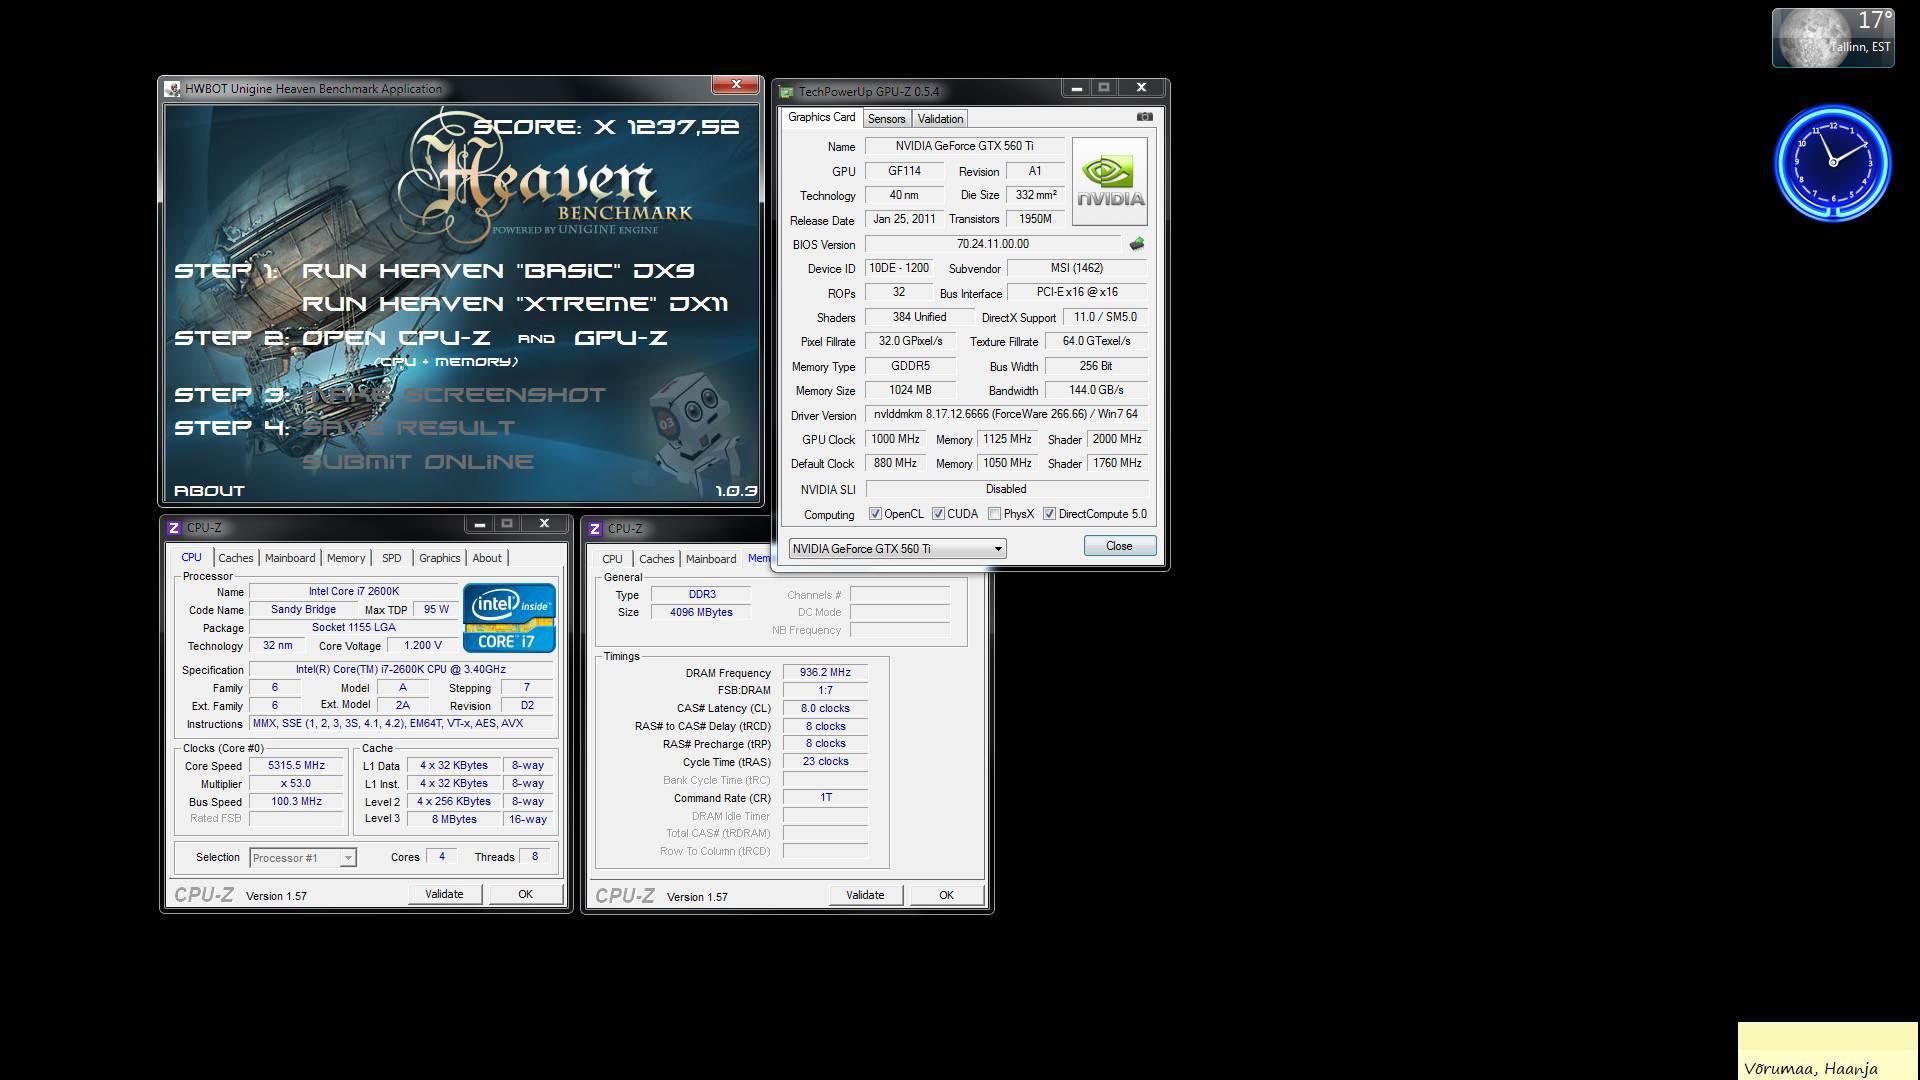
Task: Click Run Heaven "Basic" DX9
Action: point(498,271)
